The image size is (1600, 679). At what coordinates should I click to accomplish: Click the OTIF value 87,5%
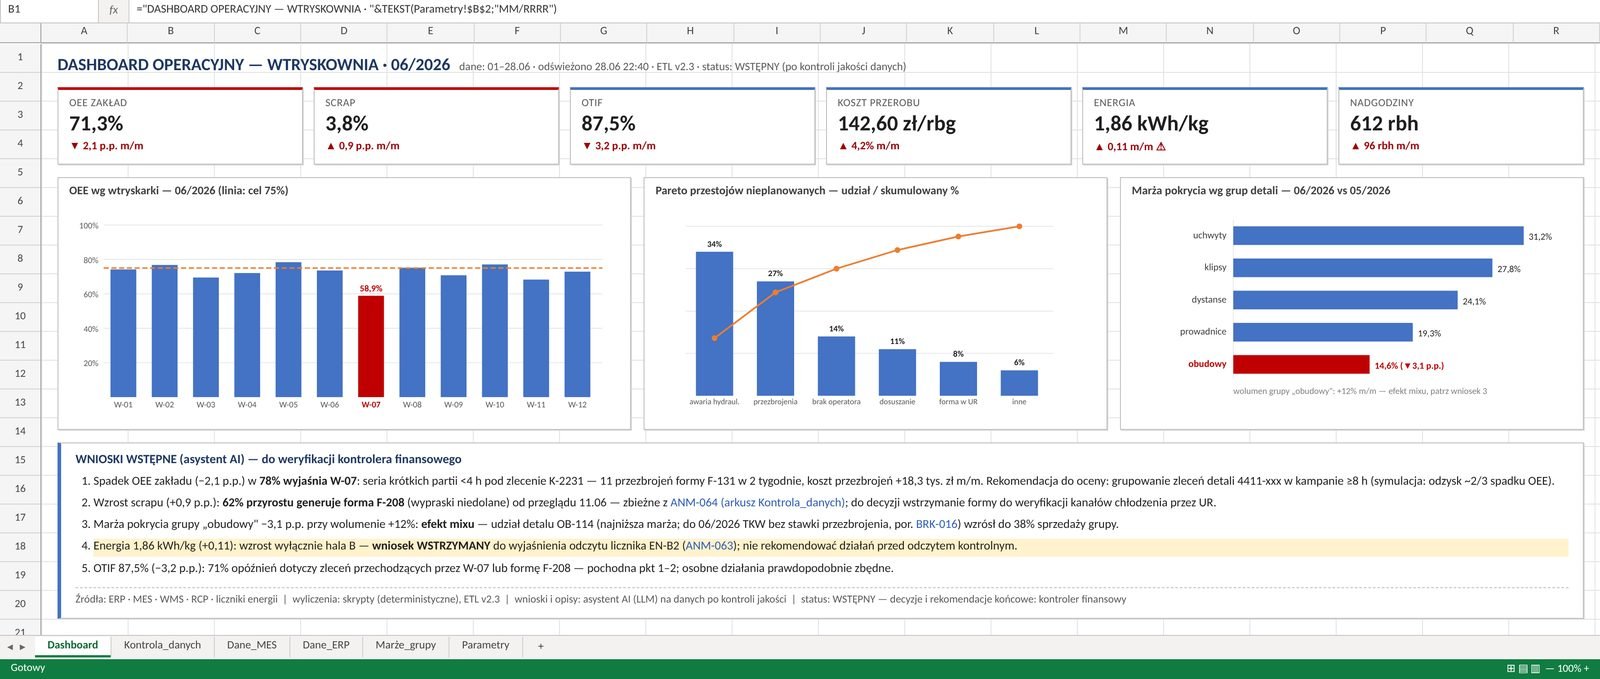coord(608,124)
